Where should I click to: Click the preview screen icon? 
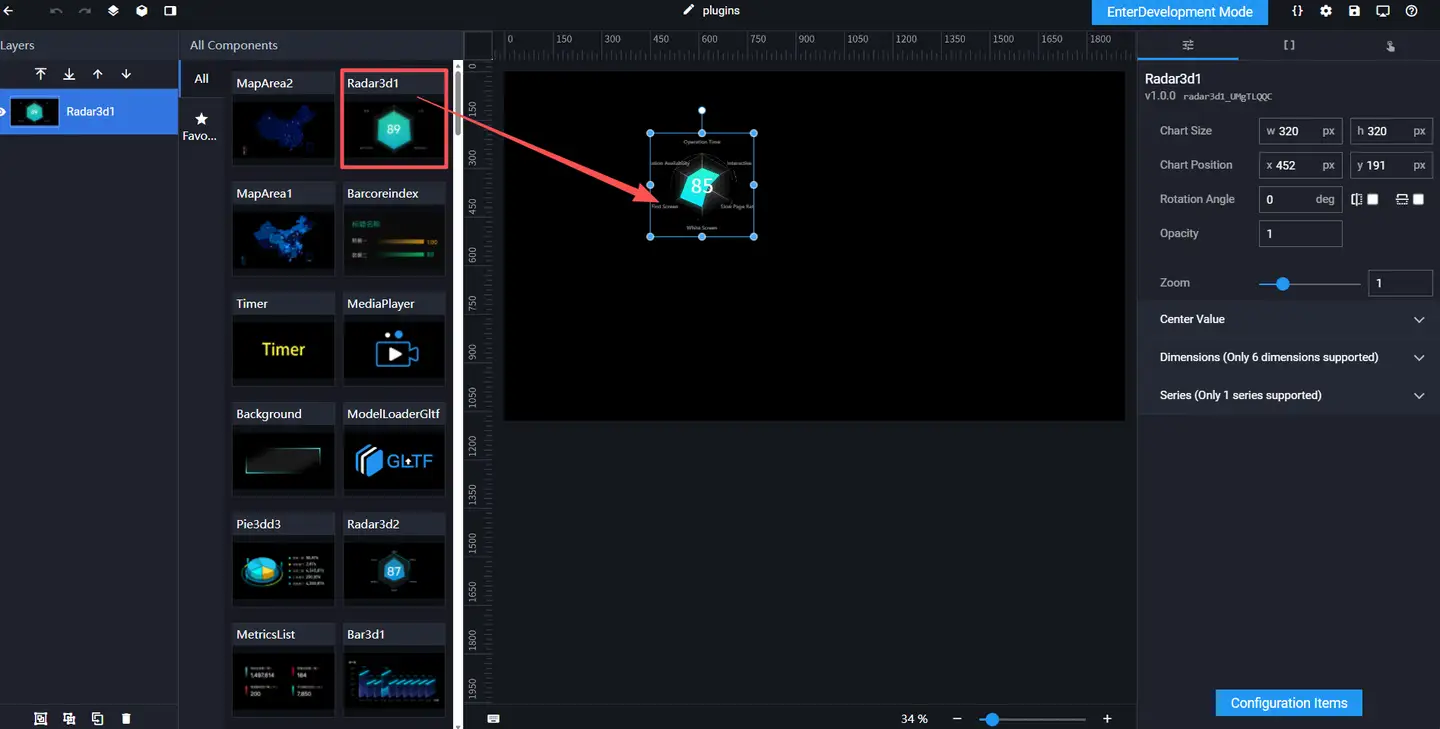pos(1383,11)
